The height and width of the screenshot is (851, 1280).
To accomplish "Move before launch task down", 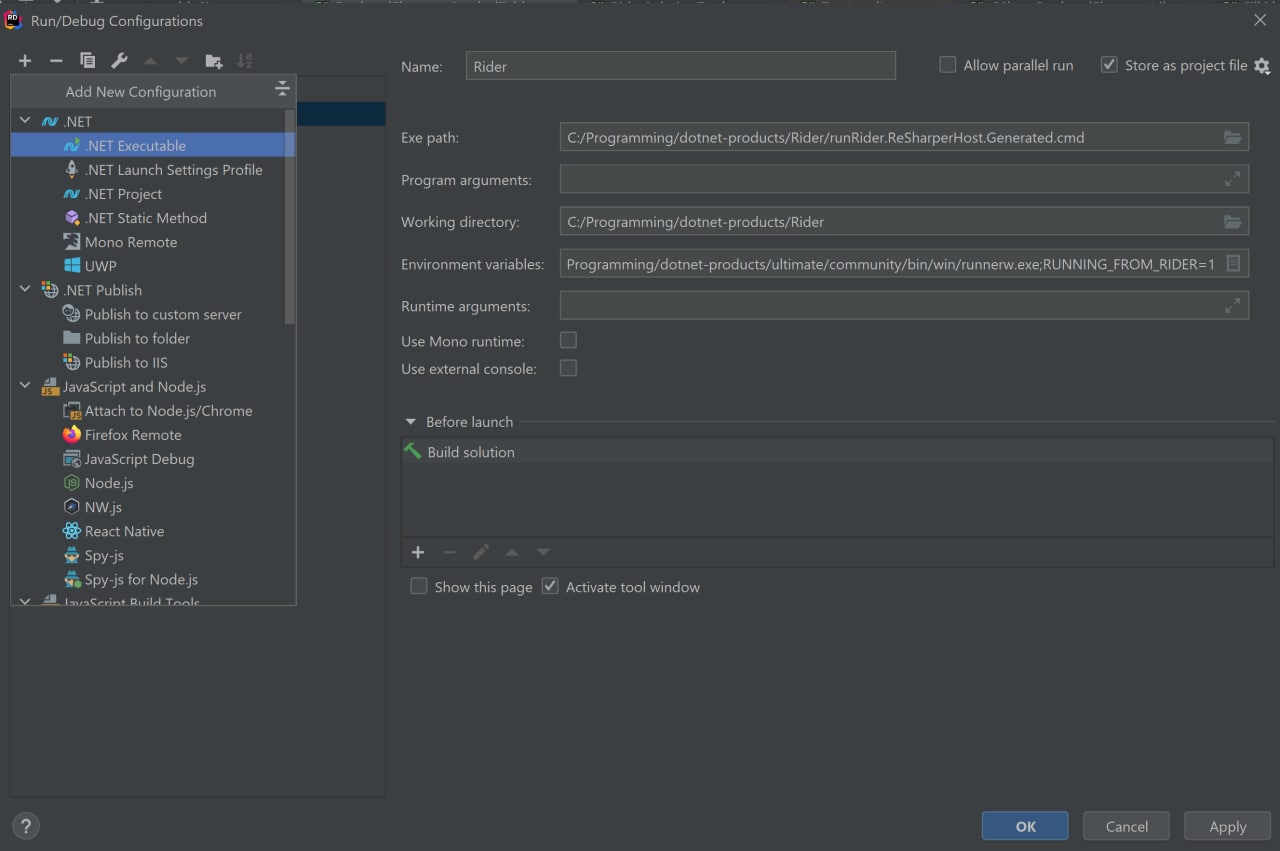I will (543, 552).
